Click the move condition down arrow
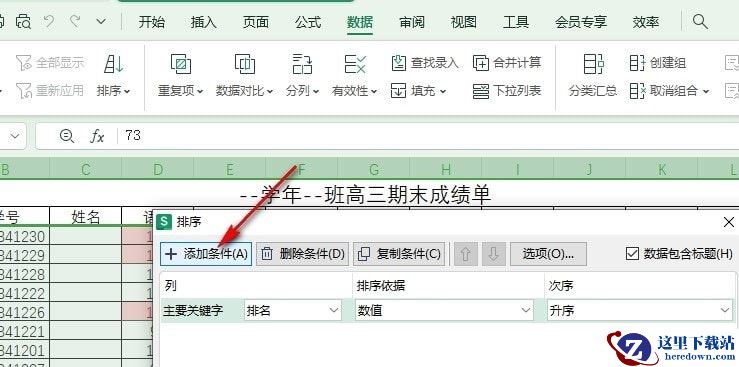 tap(494, 254)
